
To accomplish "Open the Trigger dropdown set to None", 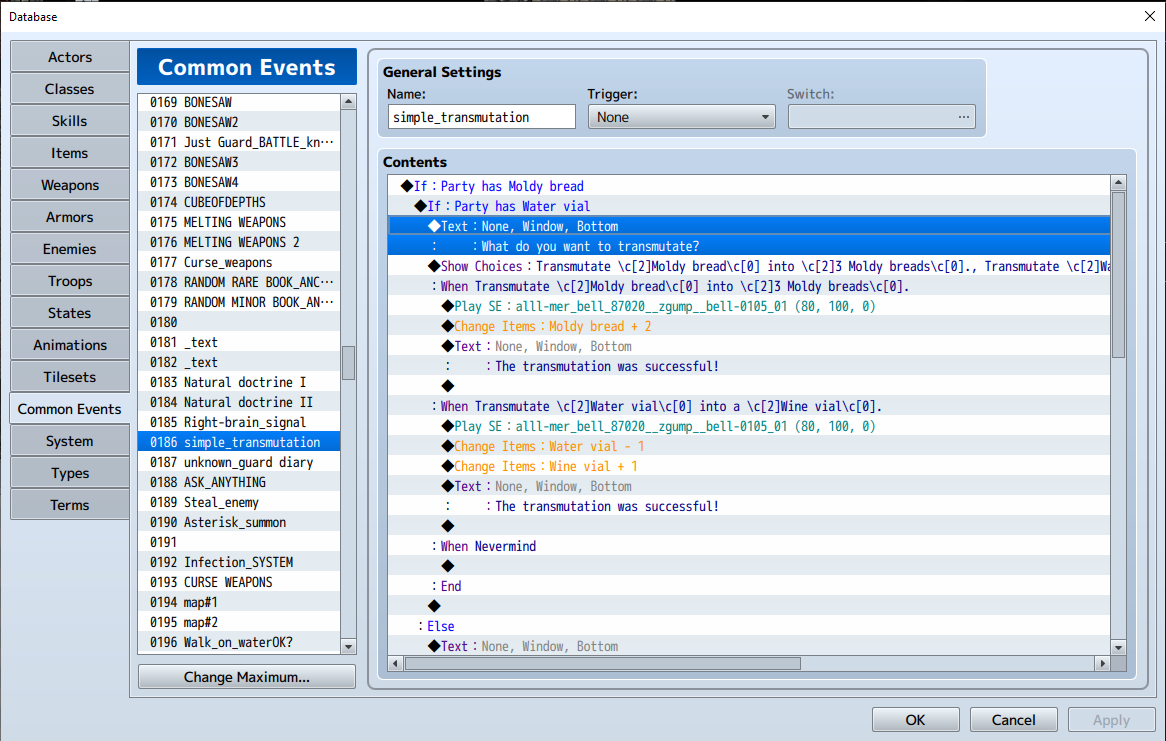I will [682, 117].
